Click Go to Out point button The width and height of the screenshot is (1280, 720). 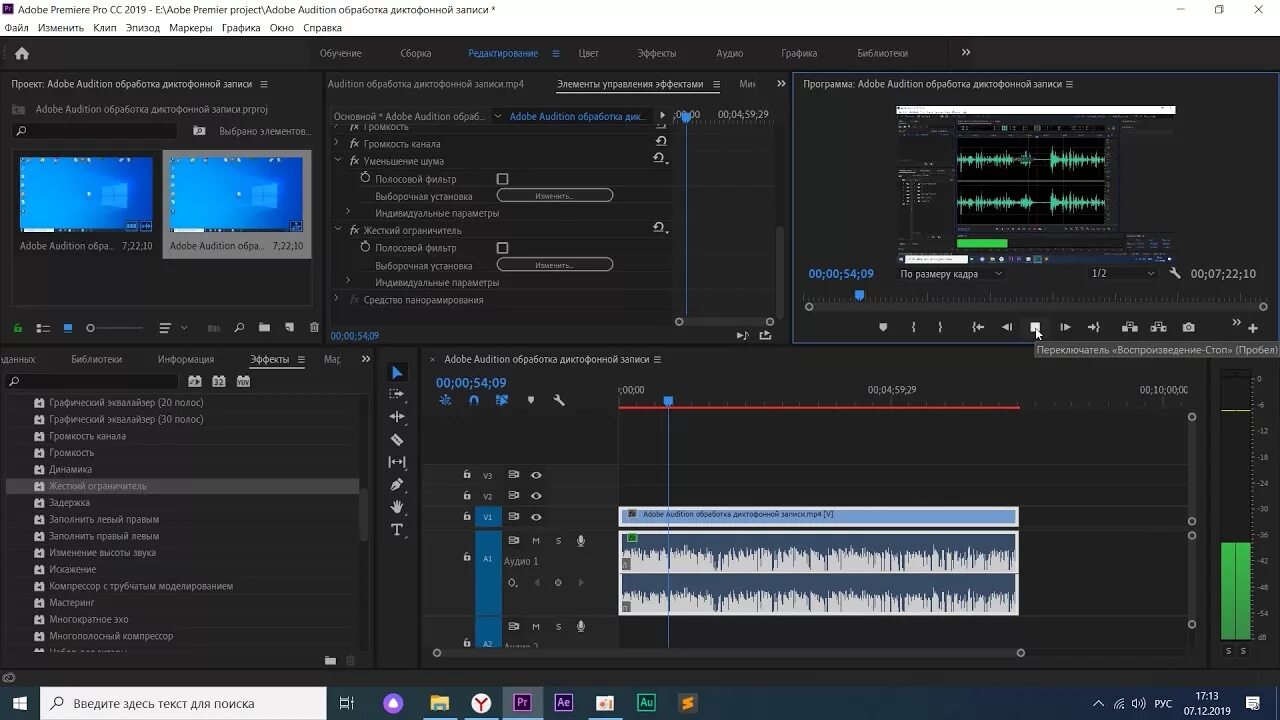1094,327
